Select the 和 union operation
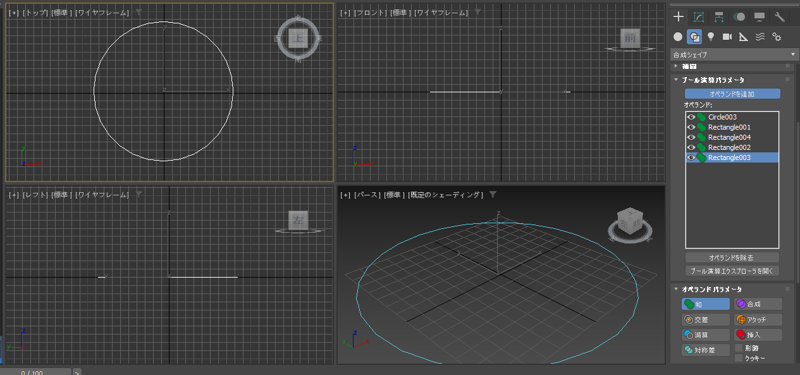Screen dimensions: 800x375 pyautogui.click(x=706, y=304)
